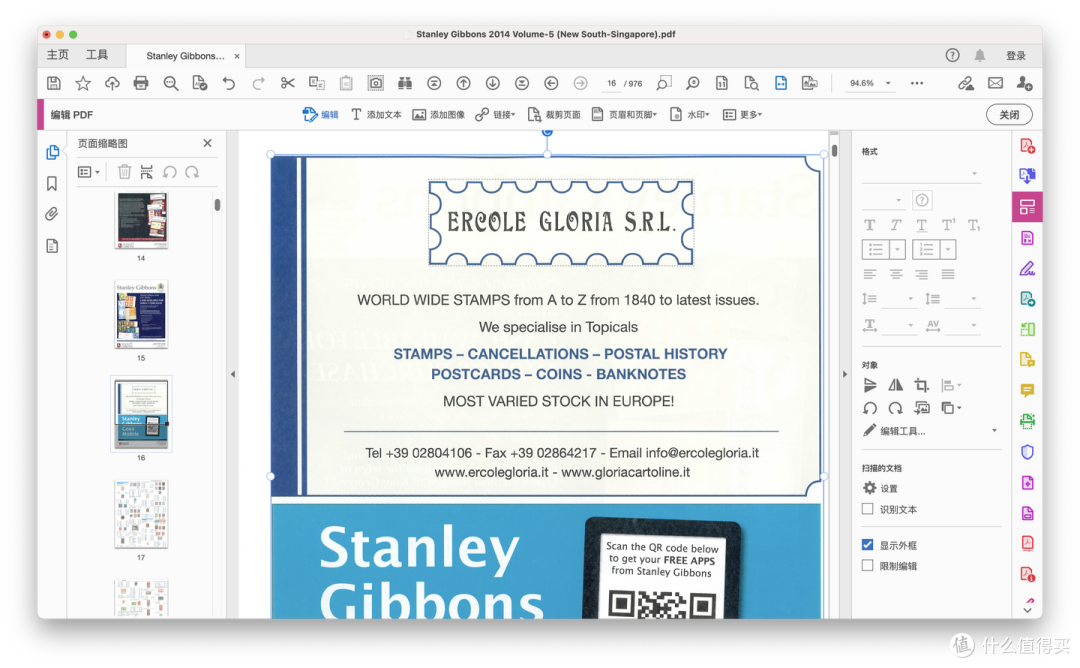Click the document vertical scrollbar
Image resolution: width=1080 pixels, height=668 pixels.
834,149
